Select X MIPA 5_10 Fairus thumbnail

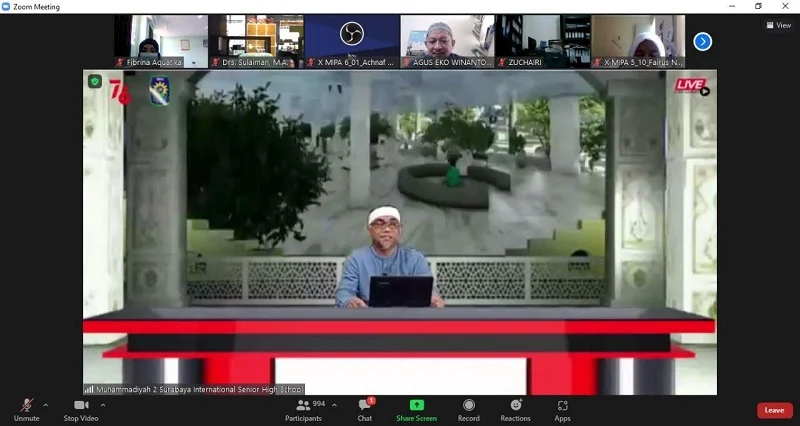pos(638,41)
